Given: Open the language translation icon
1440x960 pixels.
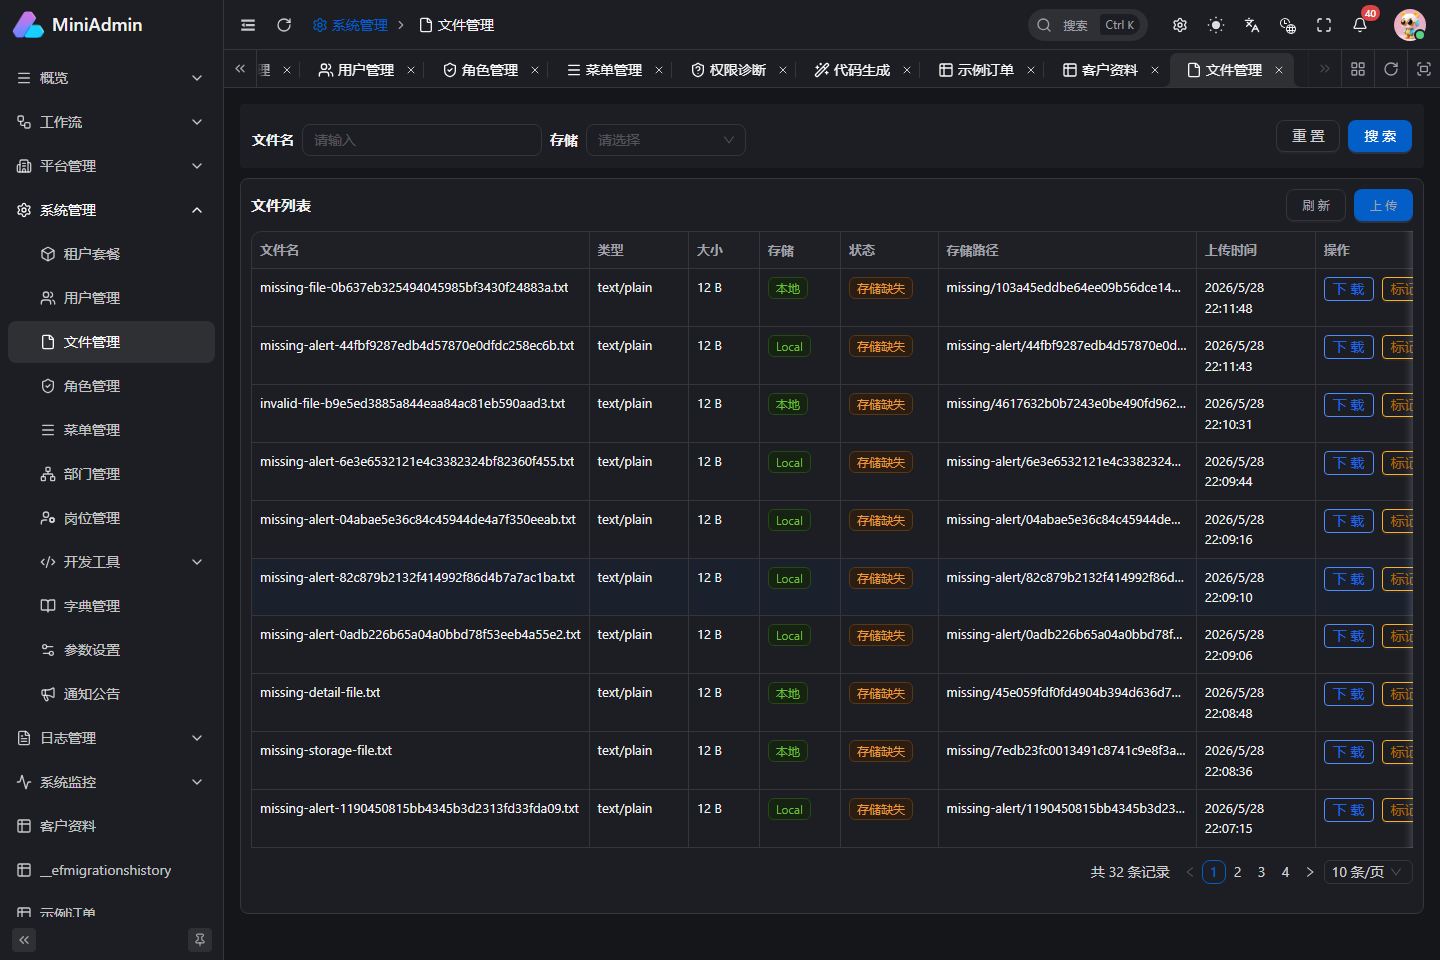Looking at the screenshot, I should coord(1252,25).
